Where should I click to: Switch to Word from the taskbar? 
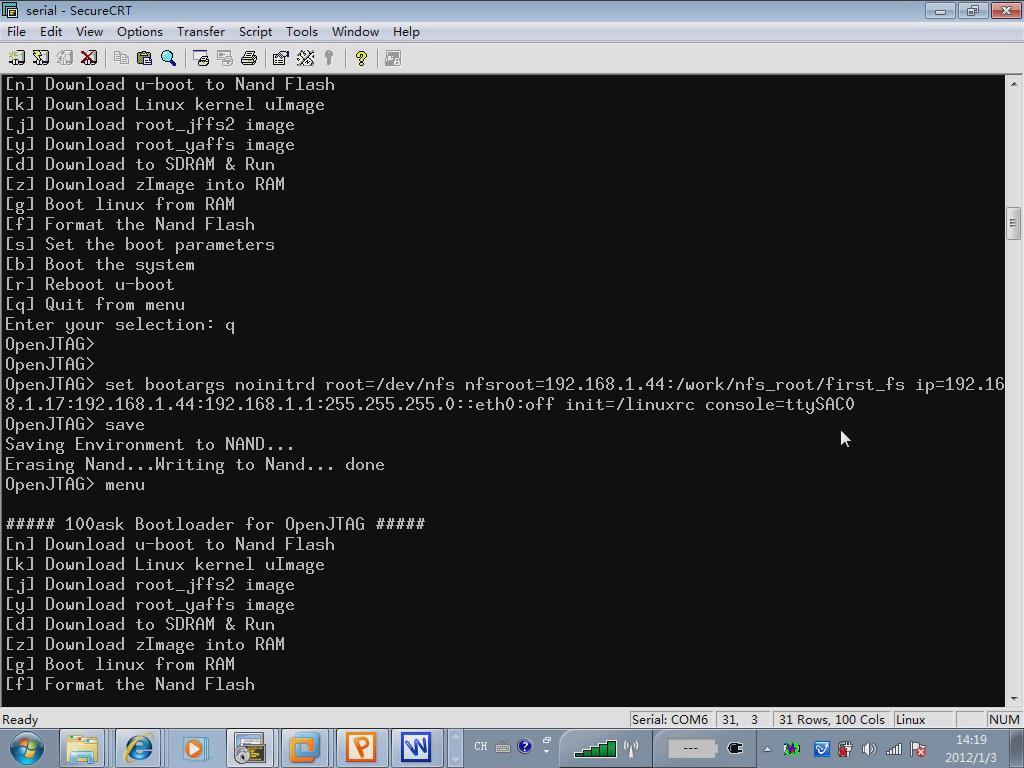coord(416,748)
